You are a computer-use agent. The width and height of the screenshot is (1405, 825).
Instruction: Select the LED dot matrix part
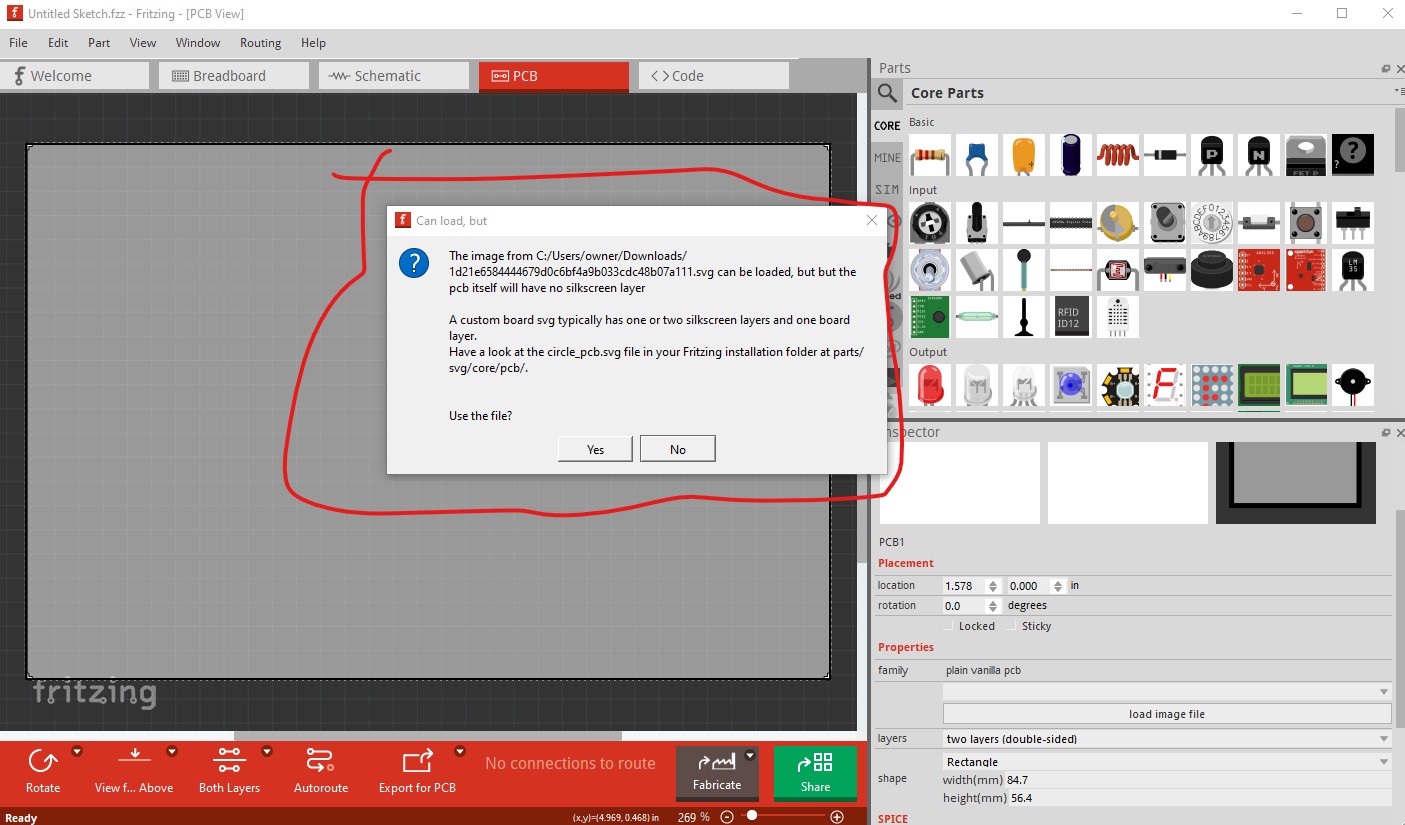click(x=1212, y=386)
